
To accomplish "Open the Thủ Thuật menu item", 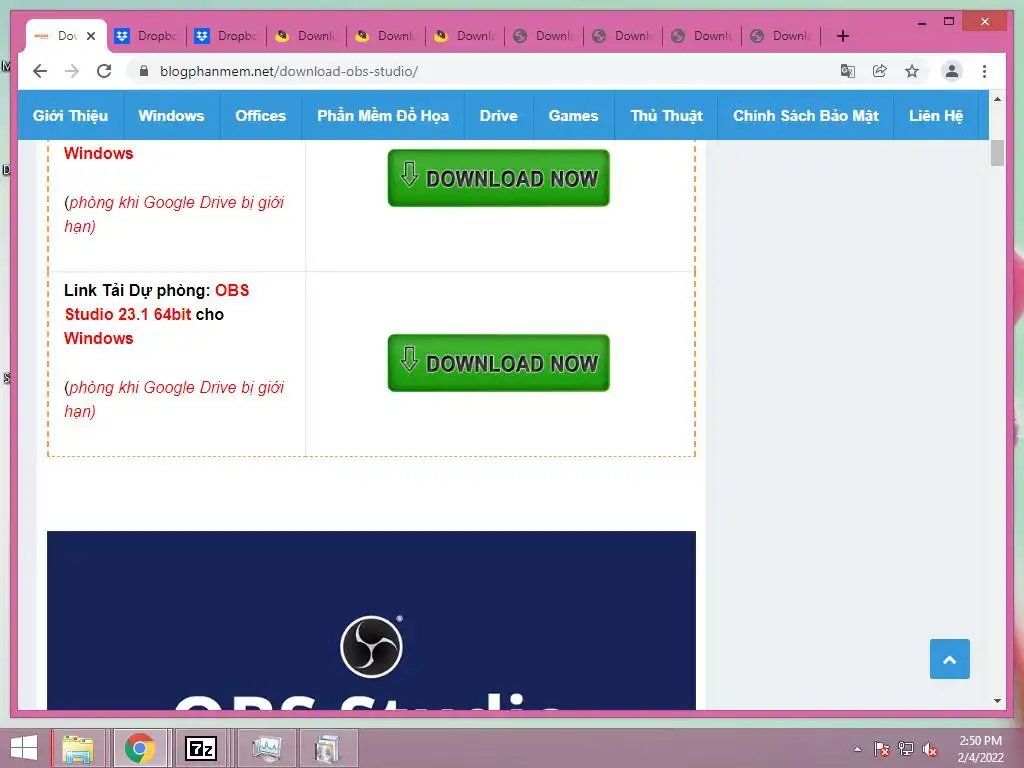I will point(666,116).
